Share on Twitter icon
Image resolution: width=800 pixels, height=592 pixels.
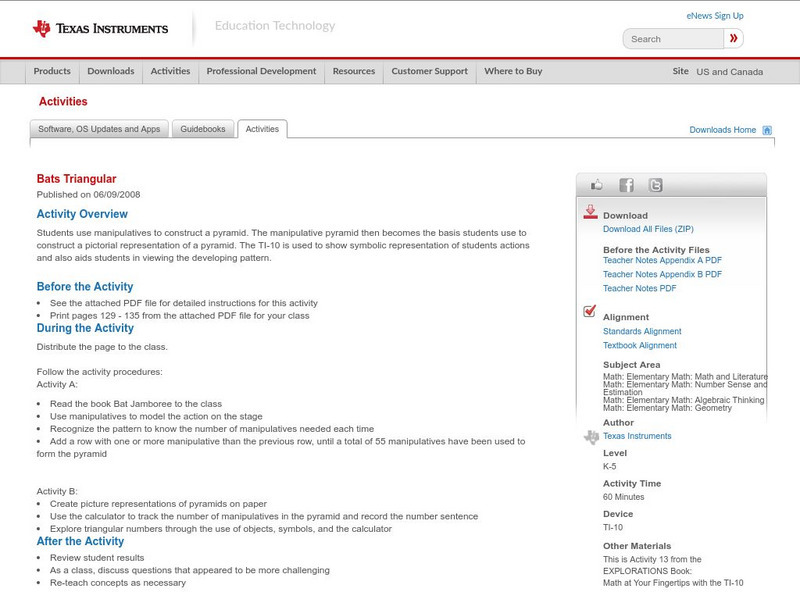point(655,185)
